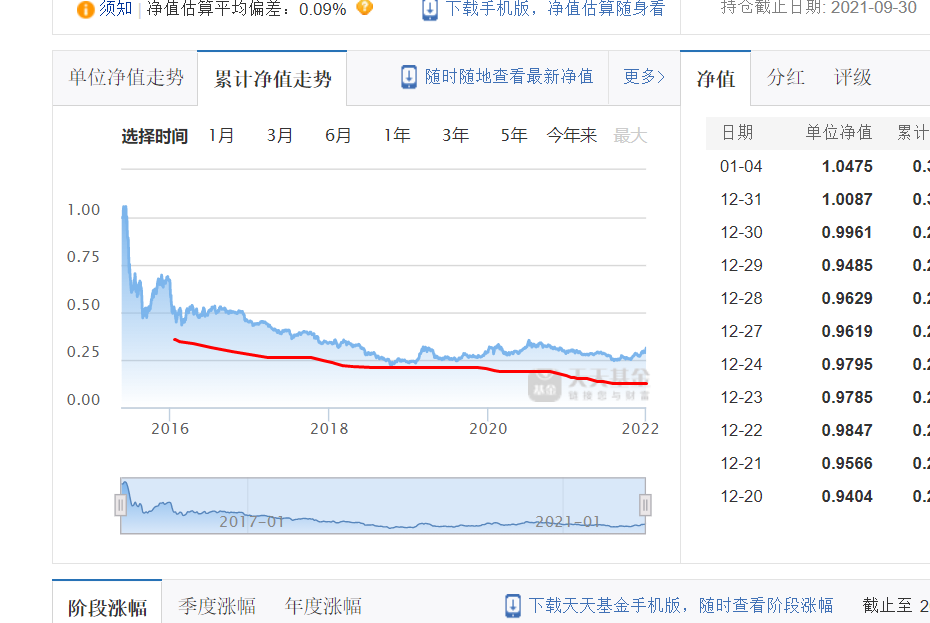Click the 12-27 date row
Screen dimensions: 930x623
click(741, 331)
